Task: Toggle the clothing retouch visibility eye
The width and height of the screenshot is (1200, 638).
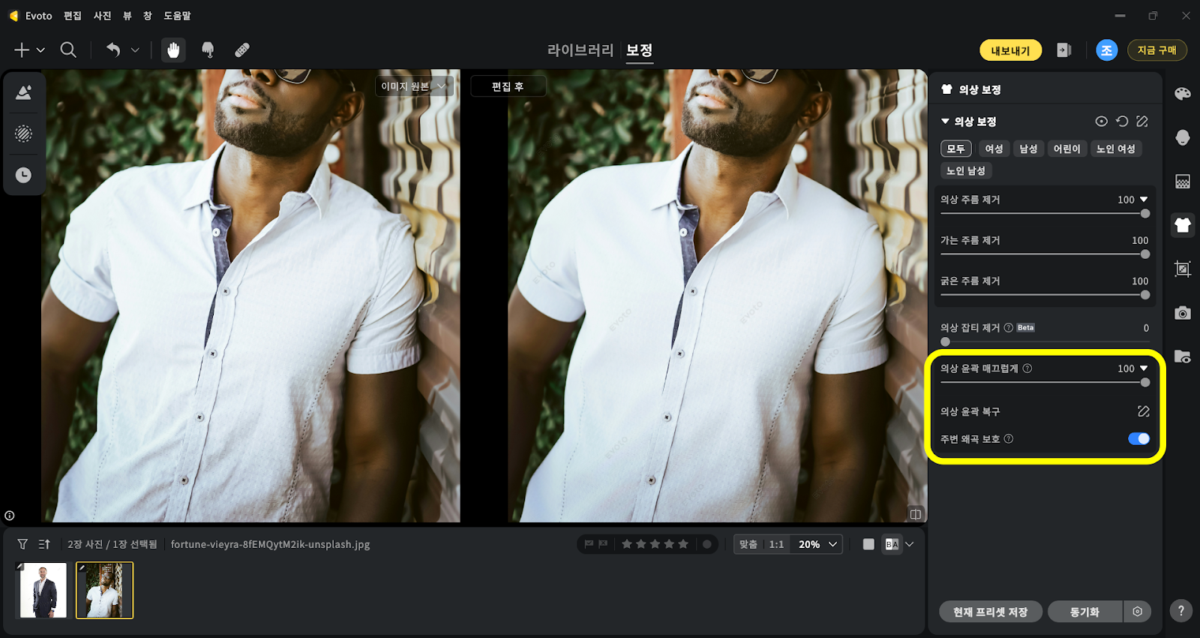Action: pos(1101,121)
